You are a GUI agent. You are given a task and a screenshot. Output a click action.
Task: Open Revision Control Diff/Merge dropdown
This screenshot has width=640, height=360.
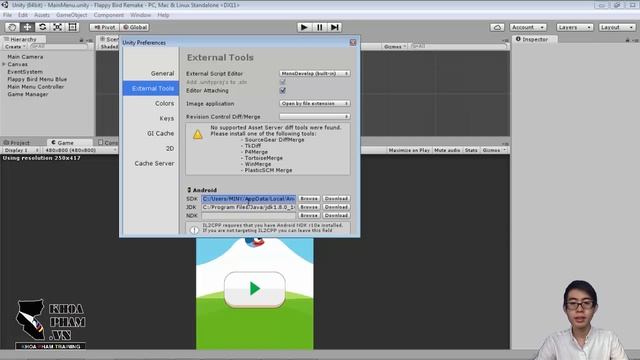point(315,116)
